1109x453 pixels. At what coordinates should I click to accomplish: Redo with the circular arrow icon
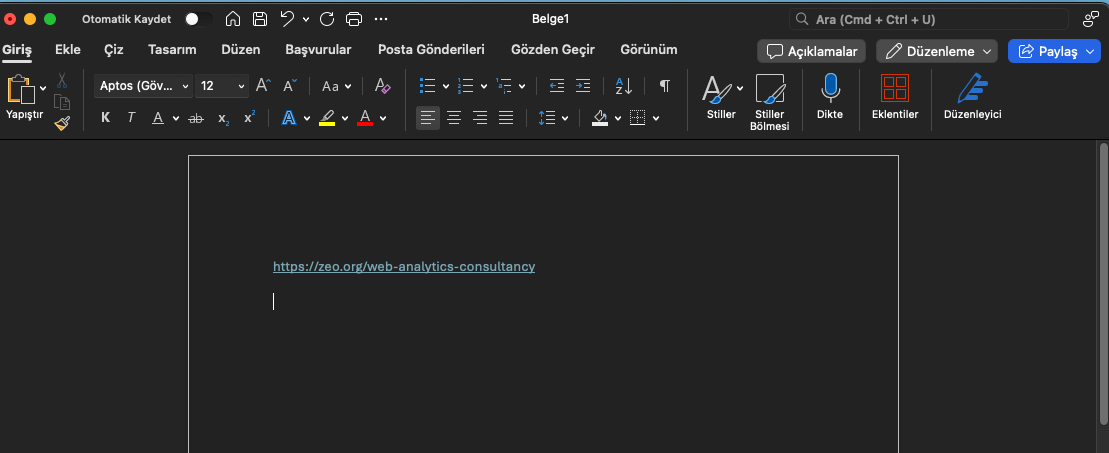tap(327, 19)
